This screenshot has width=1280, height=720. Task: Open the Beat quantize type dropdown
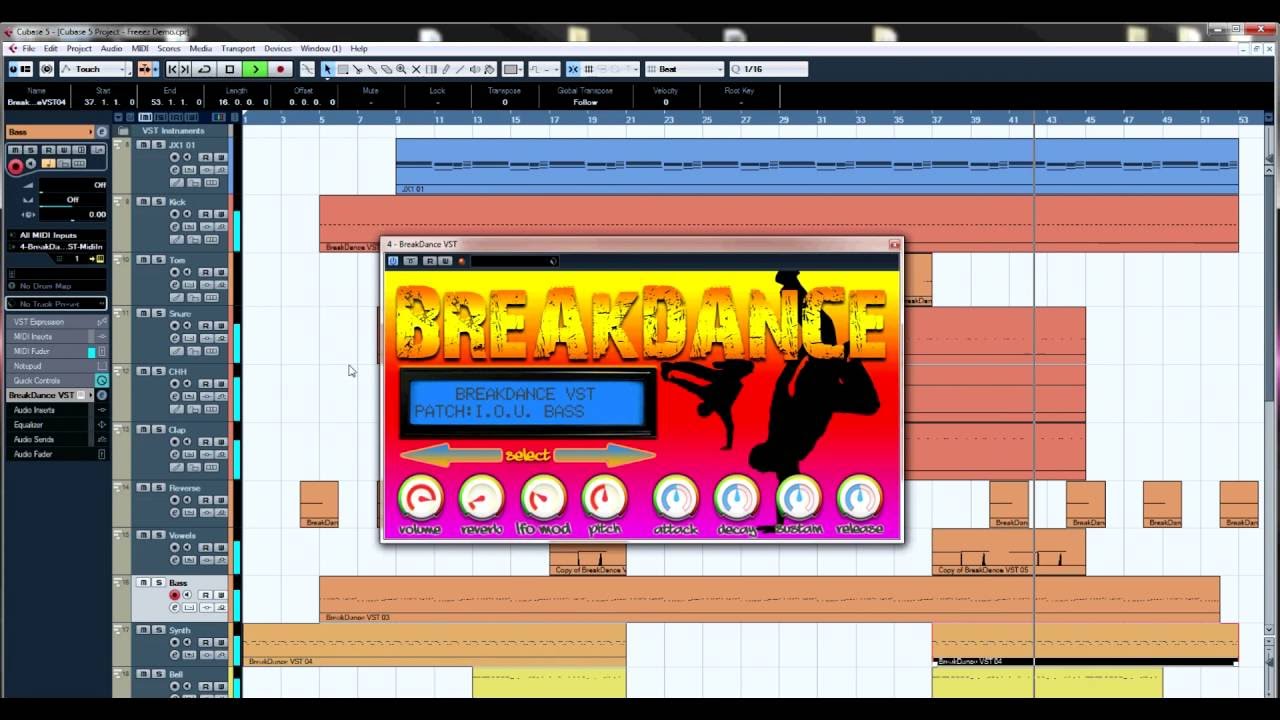pos(684,69)
